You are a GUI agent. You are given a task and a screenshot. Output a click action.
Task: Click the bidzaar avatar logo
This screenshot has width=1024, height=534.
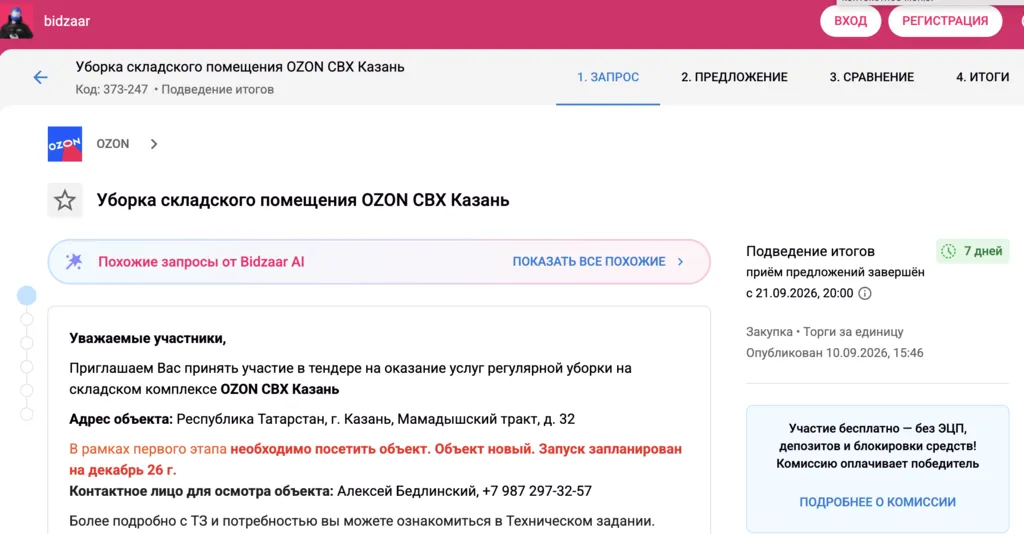coord(16,21)
